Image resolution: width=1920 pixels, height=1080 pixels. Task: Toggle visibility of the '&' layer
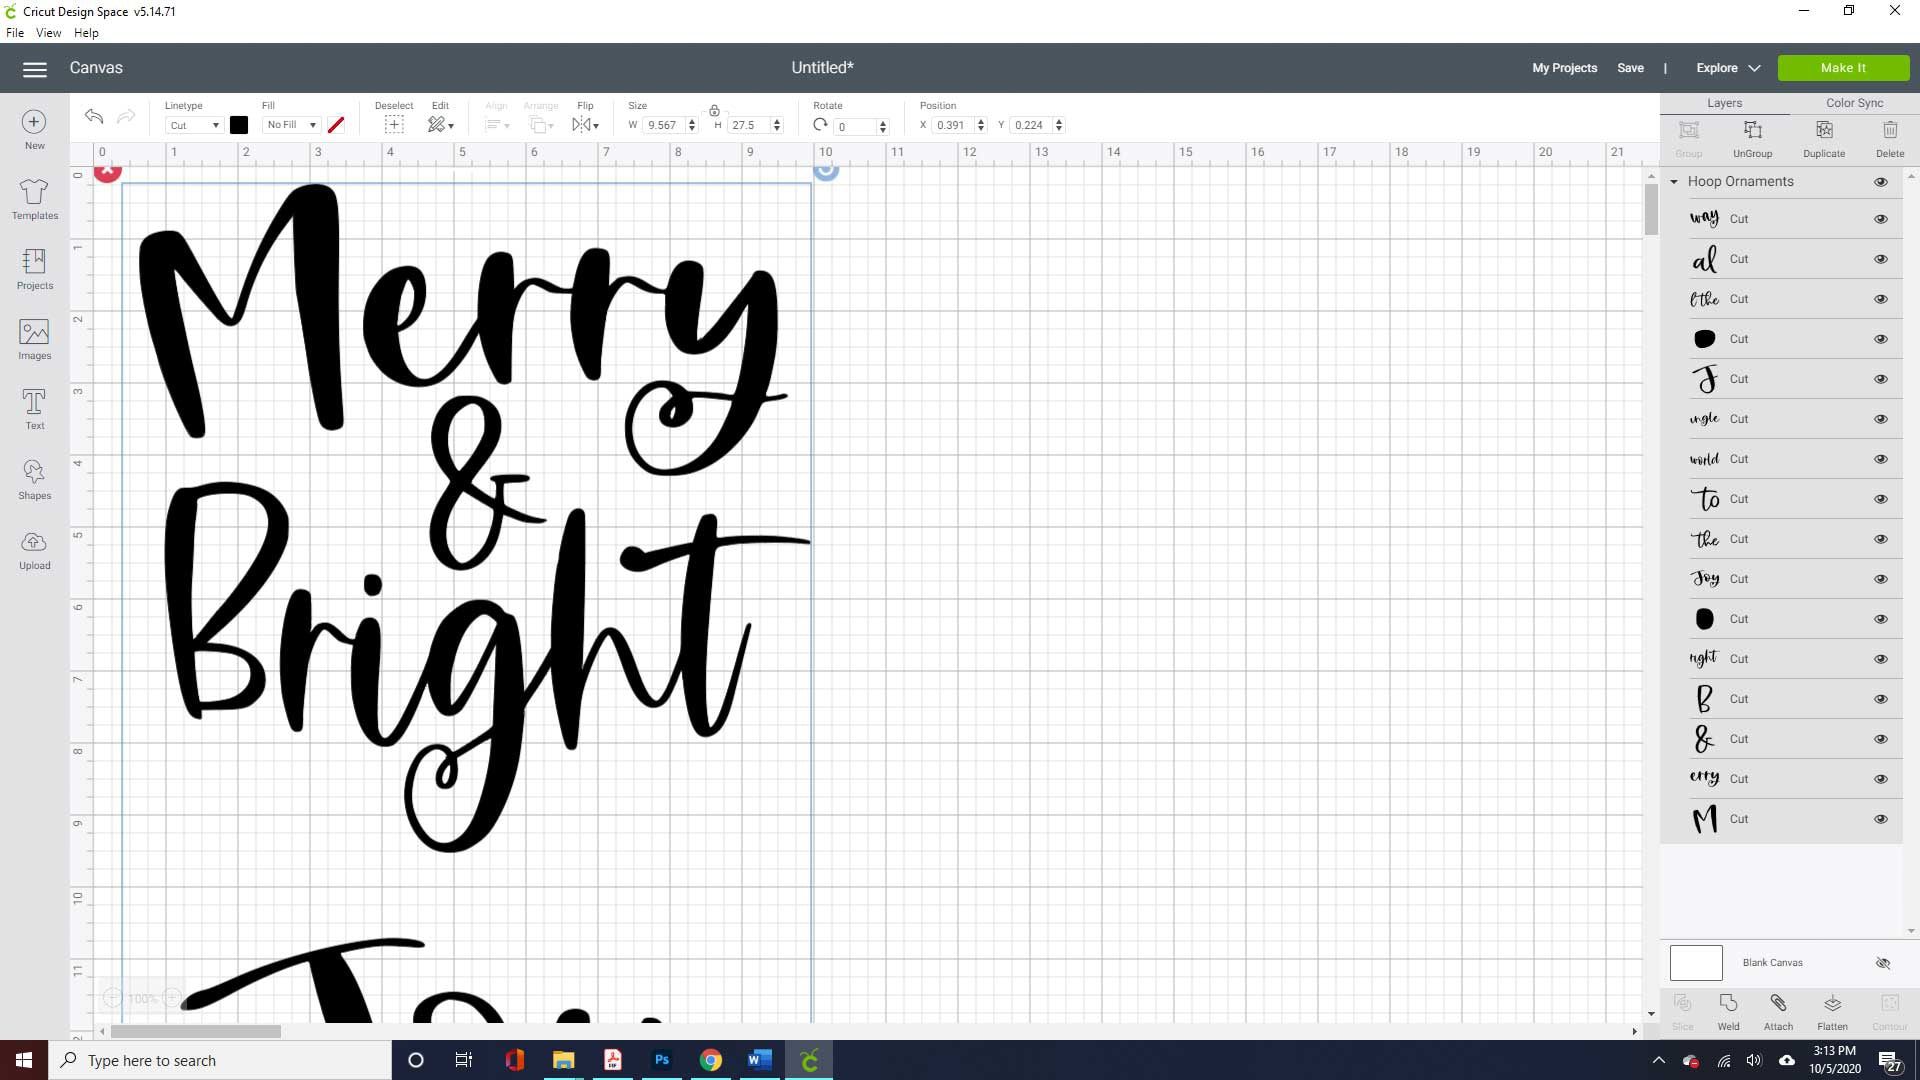[1881, 739]
